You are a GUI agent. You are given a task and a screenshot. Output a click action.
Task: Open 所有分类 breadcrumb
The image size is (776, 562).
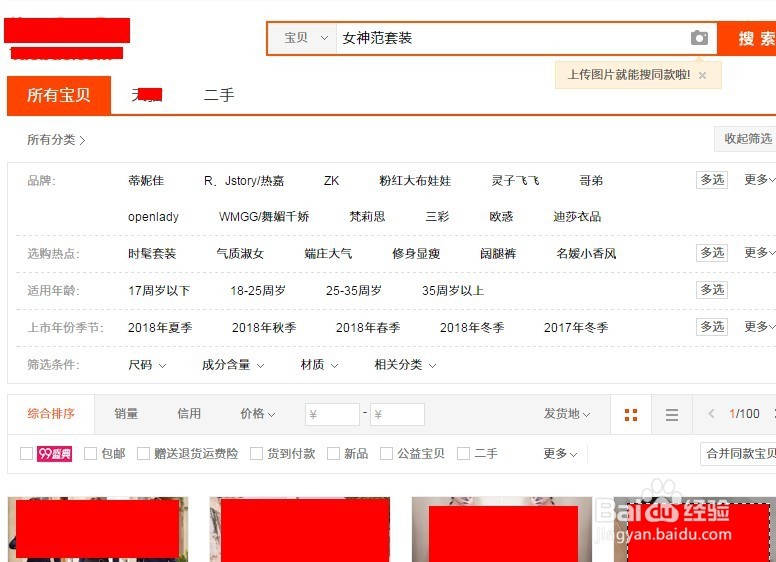pyautogui.click(x=56, y=140)
